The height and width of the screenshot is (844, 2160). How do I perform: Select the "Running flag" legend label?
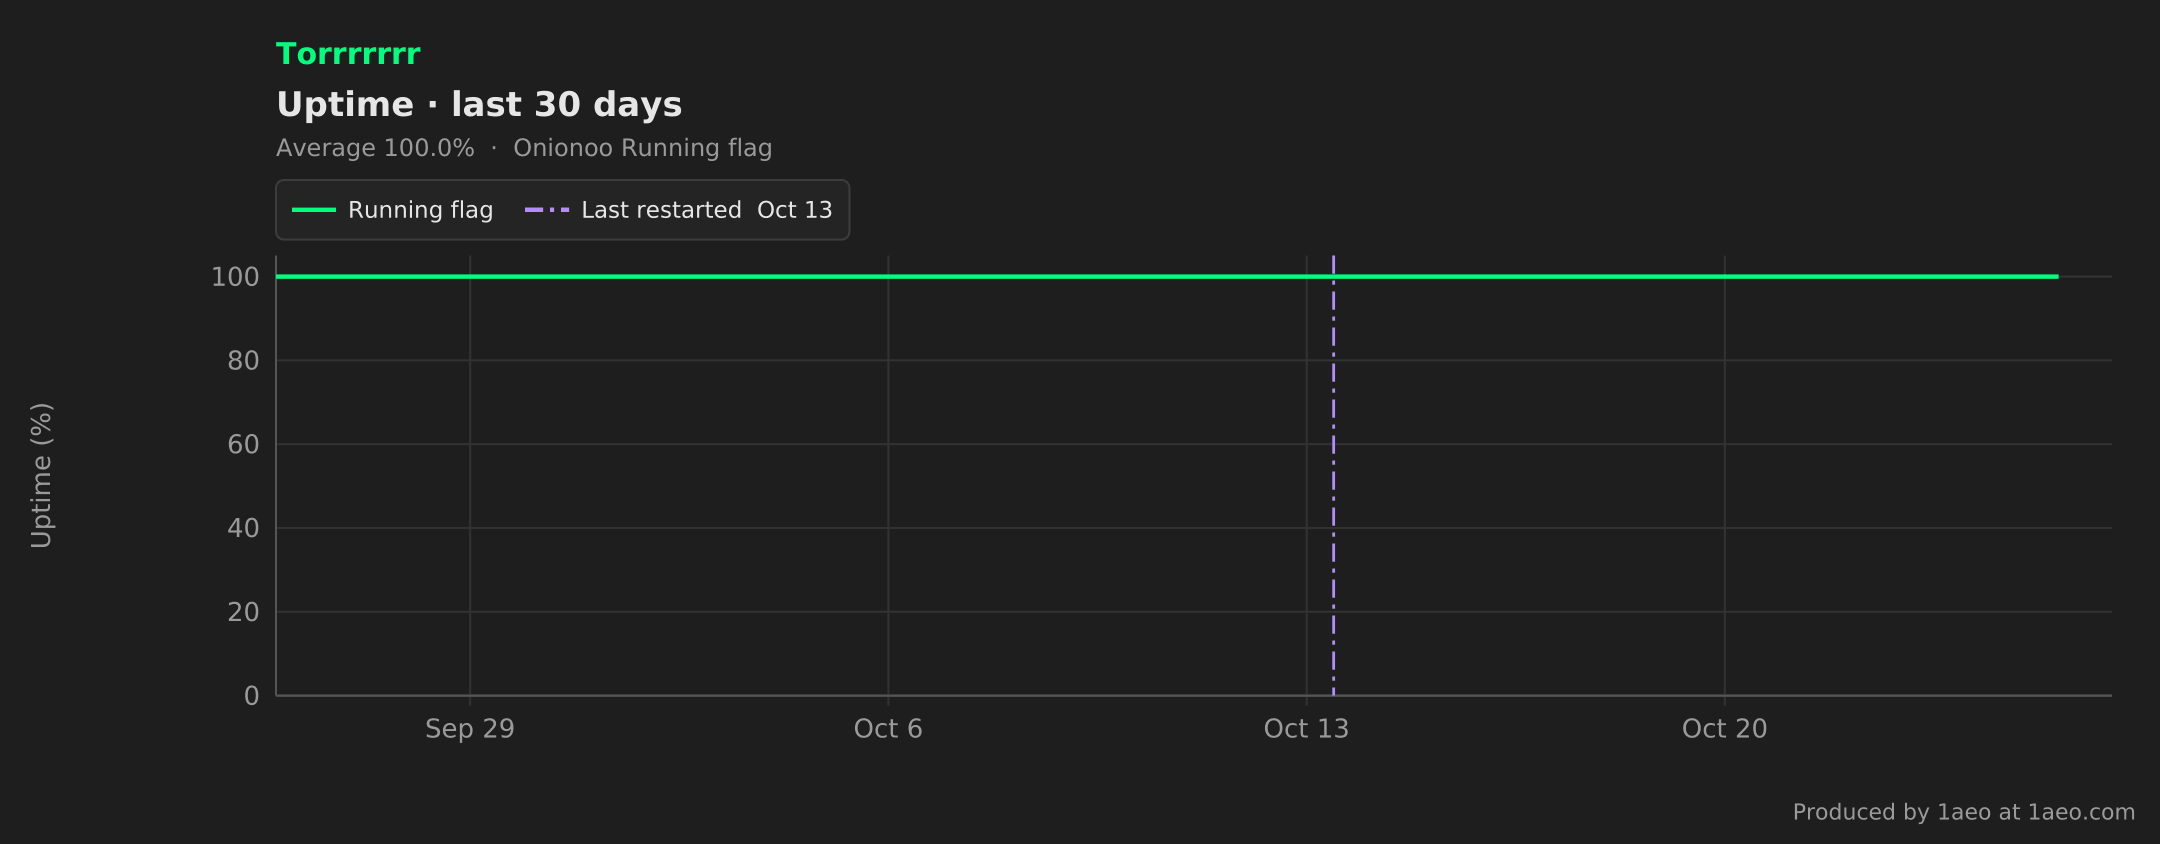tap(420, 210)
